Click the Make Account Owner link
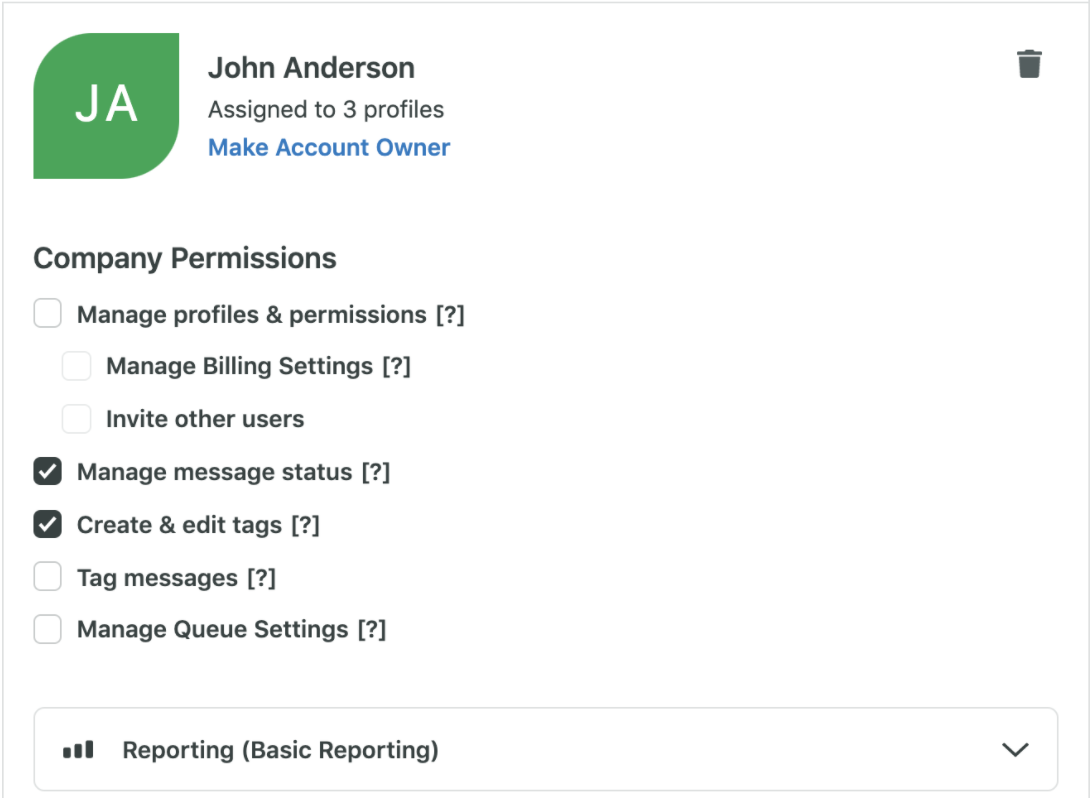This screenshot has width=1090, height=800. click(x=329, y=147)
